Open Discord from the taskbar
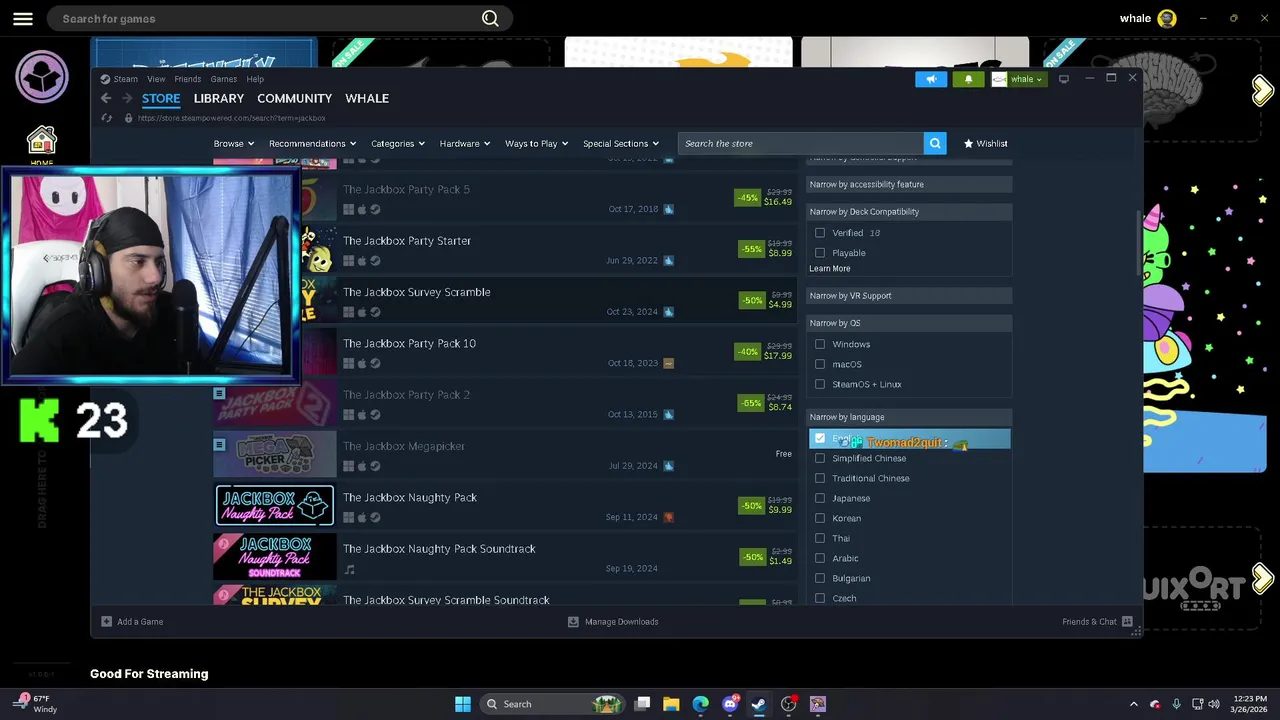This screenshot has height=720, width=1280. (730, 704)
